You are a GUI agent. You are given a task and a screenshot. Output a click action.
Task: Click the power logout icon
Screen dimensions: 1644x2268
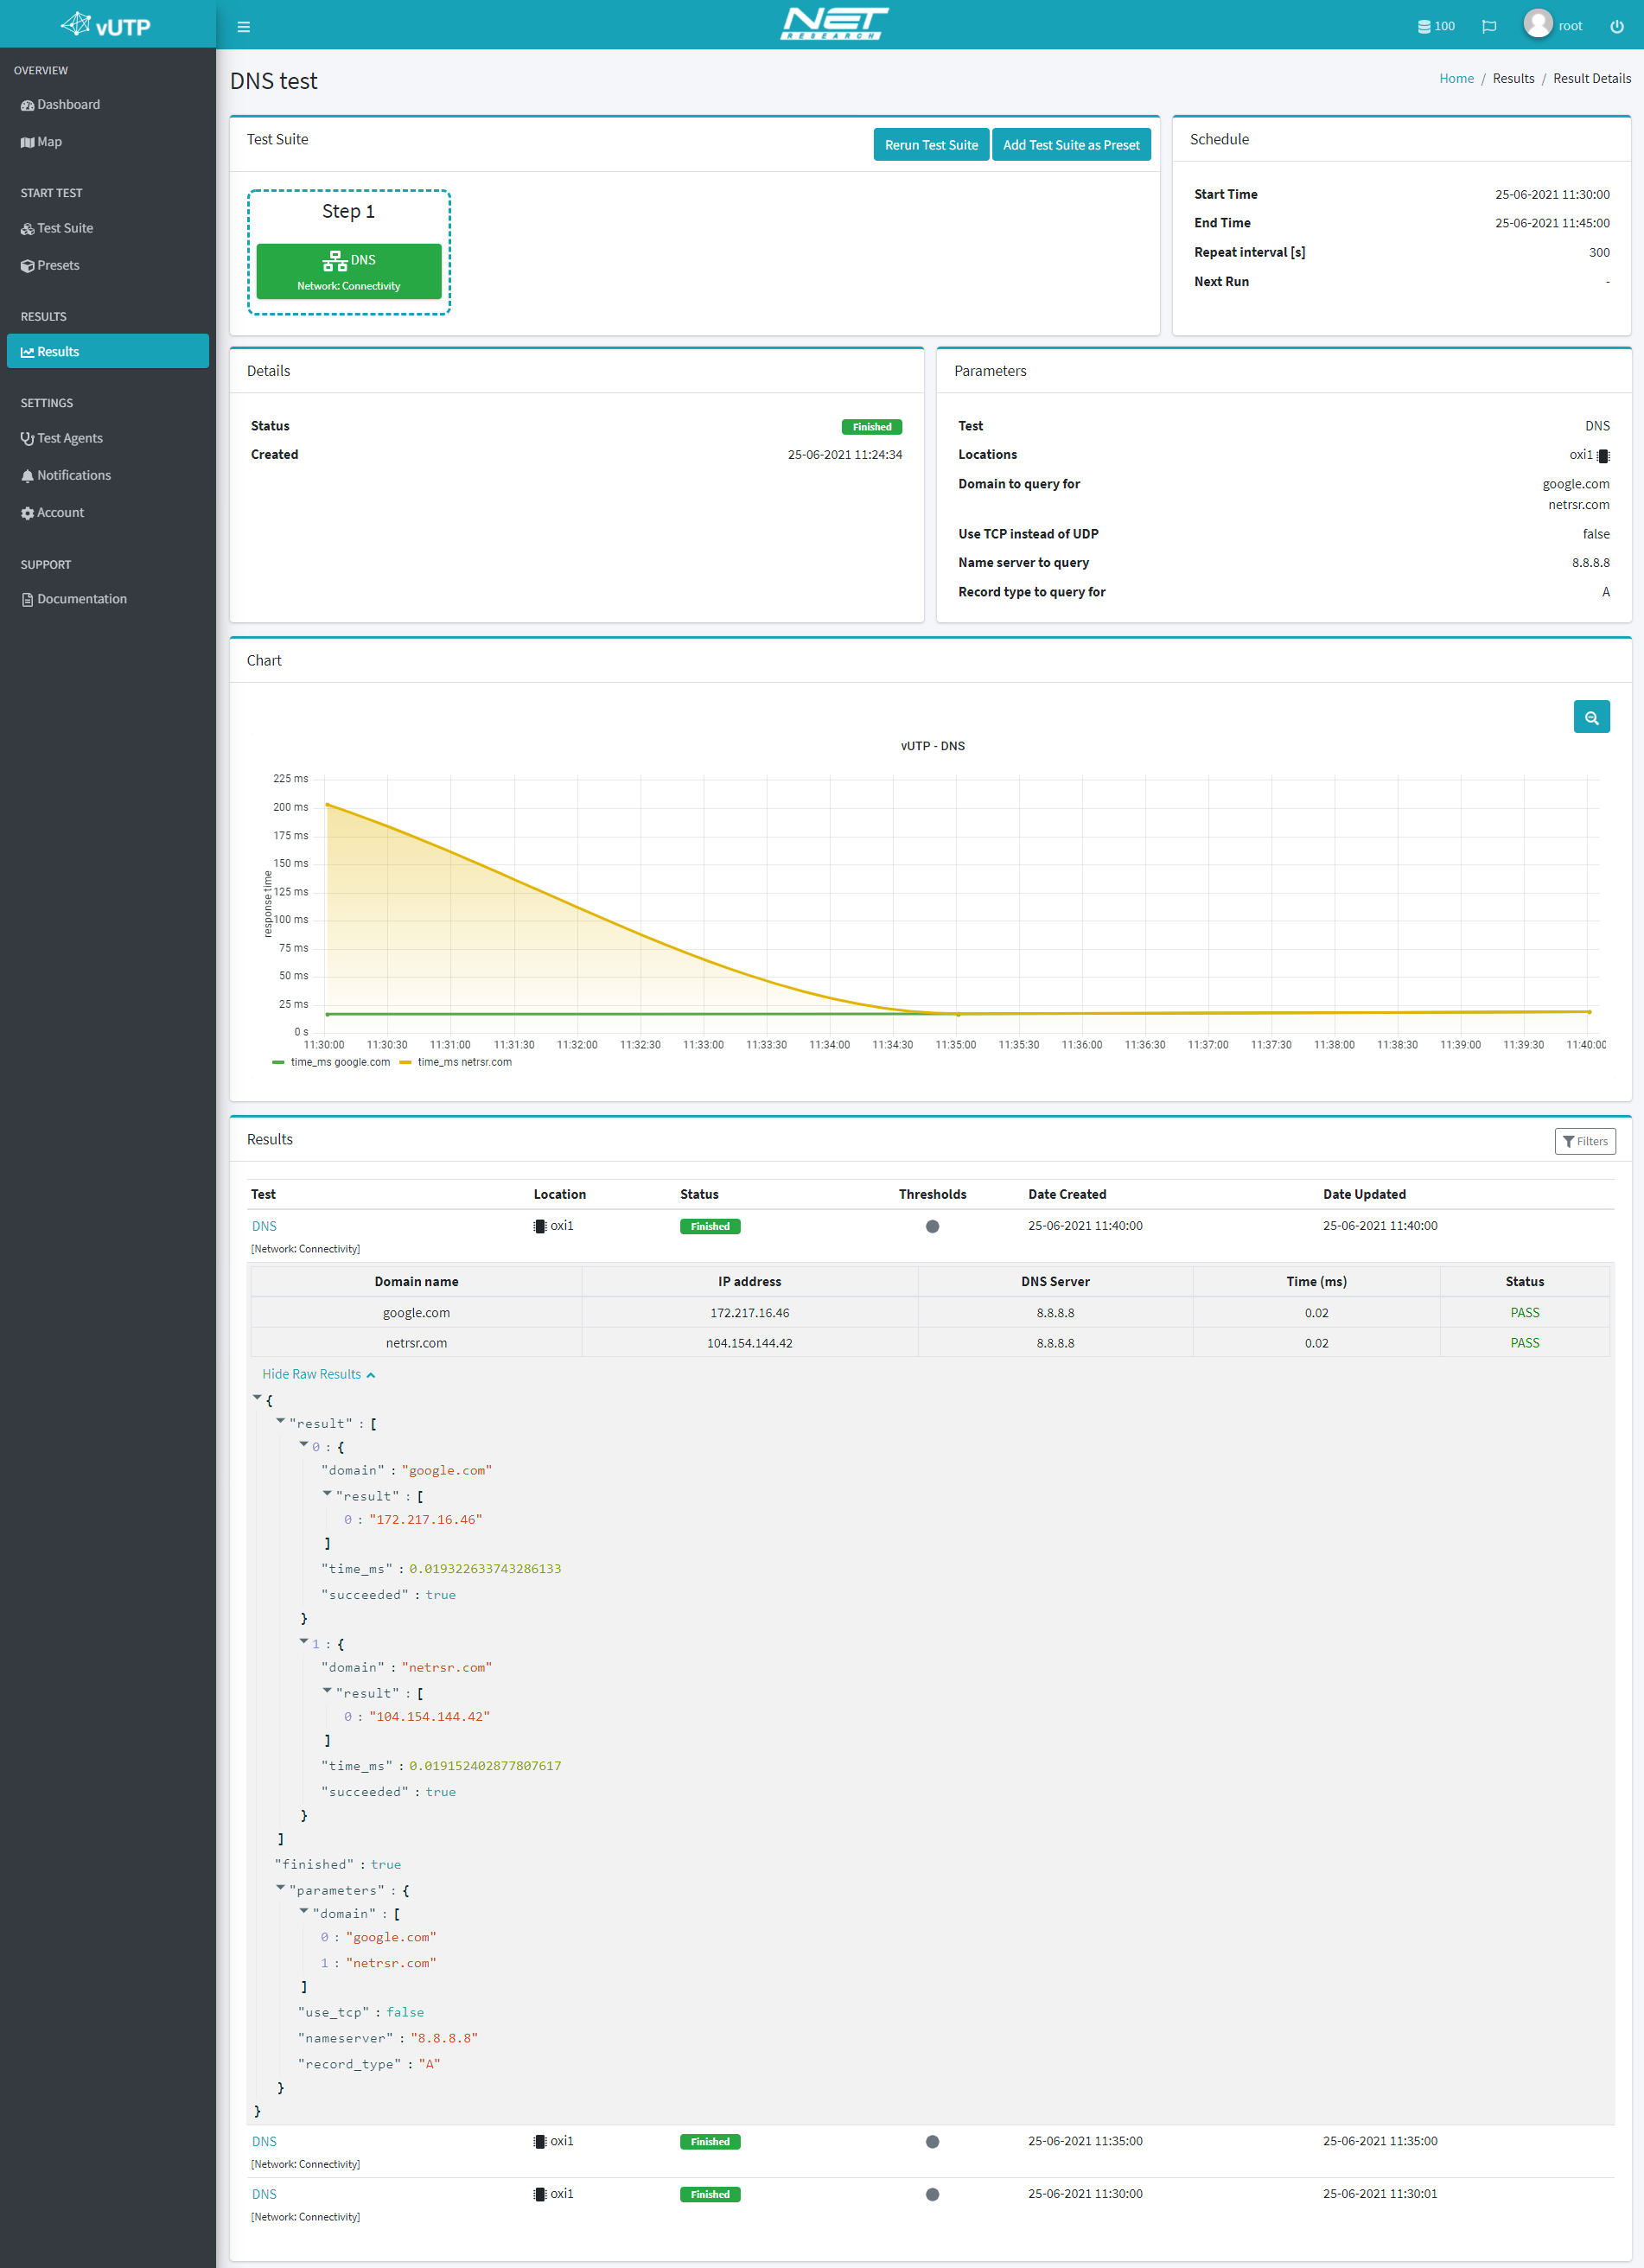coord(1616,27)
